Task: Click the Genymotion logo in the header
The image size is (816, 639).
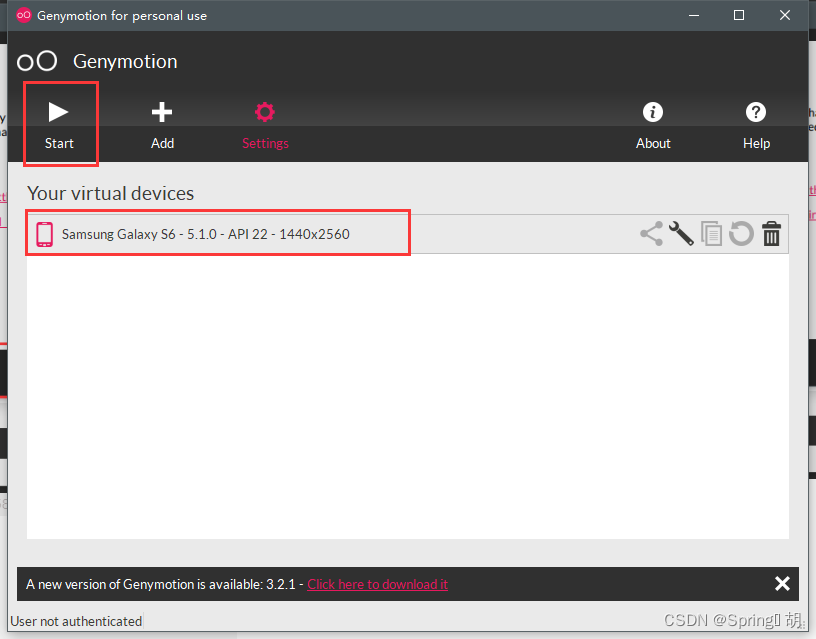Action: (37, 61)
